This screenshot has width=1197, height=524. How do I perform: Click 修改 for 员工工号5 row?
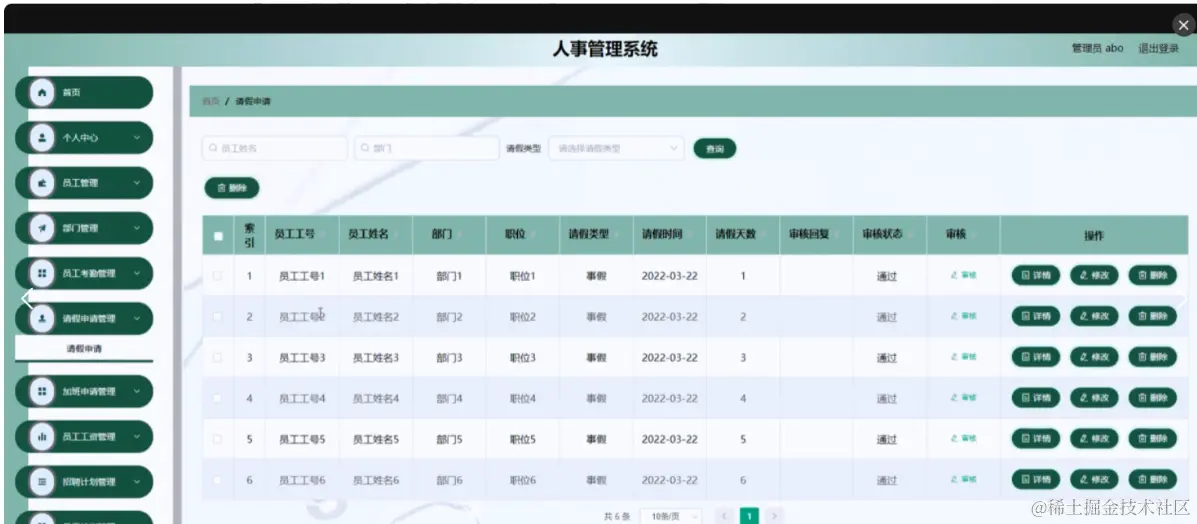click(x=1094, y=438)
